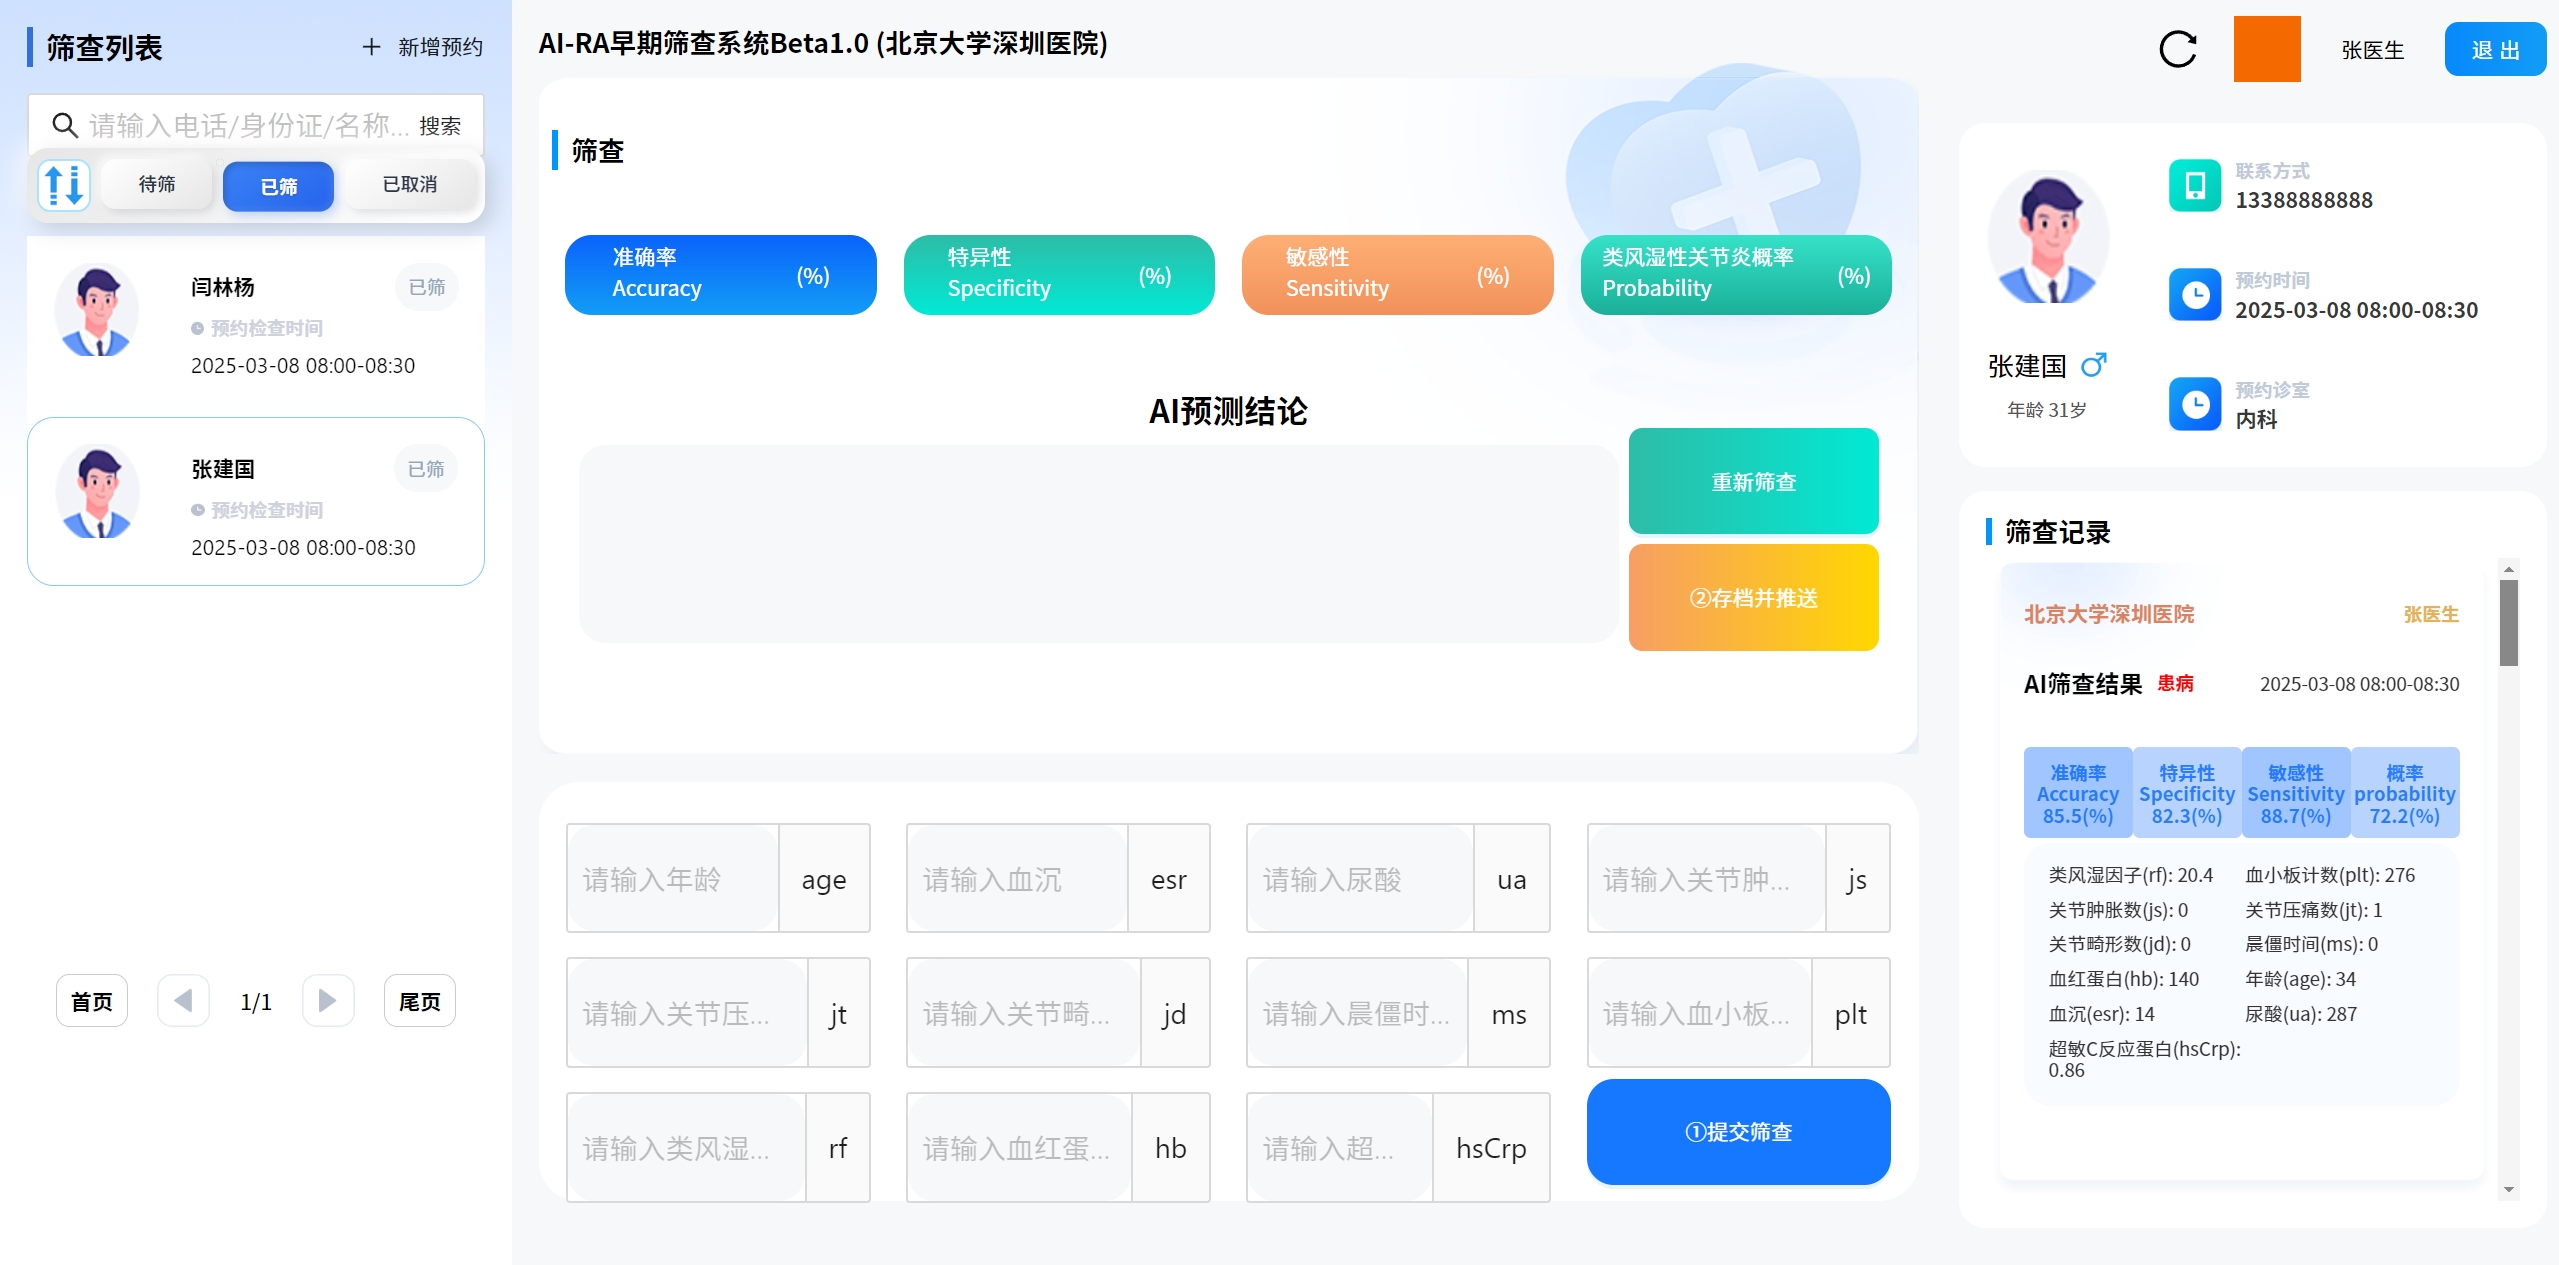
Task: Click the search magnifier icon
Action: tap(65, 125)
